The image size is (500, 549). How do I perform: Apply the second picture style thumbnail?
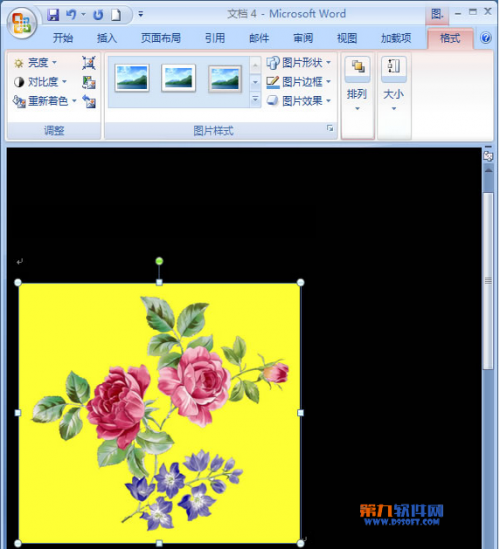(x=178, y=78)
